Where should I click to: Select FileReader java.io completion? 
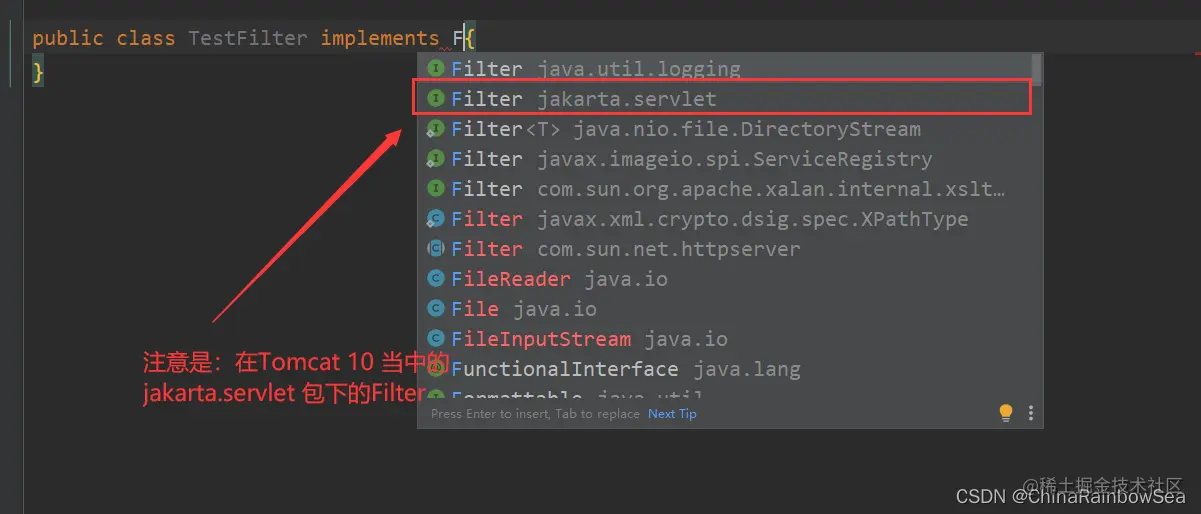[x=724, y=279]
